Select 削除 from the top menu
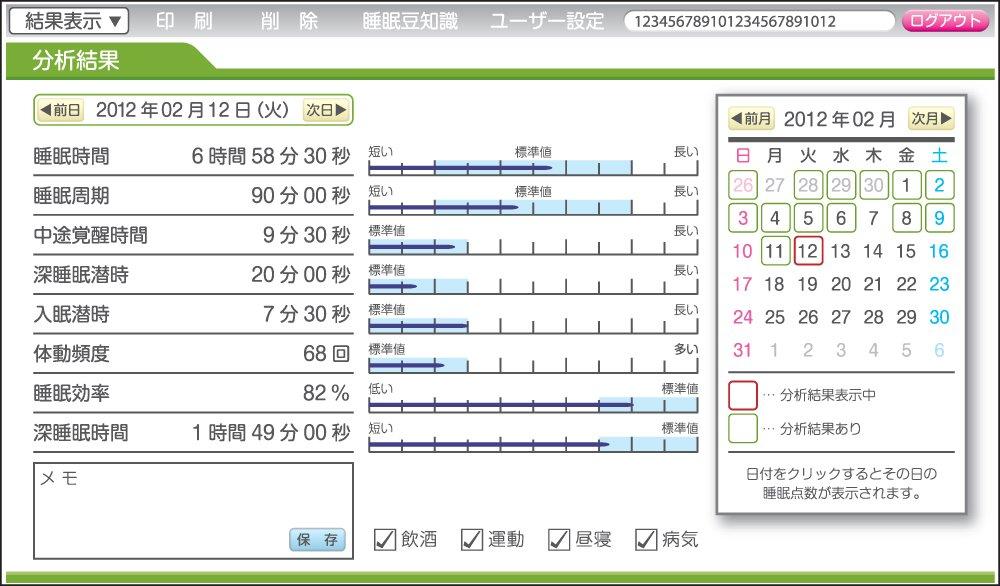Image resolution: width=1000 pixels, height=586 pixels. point(290,20)
